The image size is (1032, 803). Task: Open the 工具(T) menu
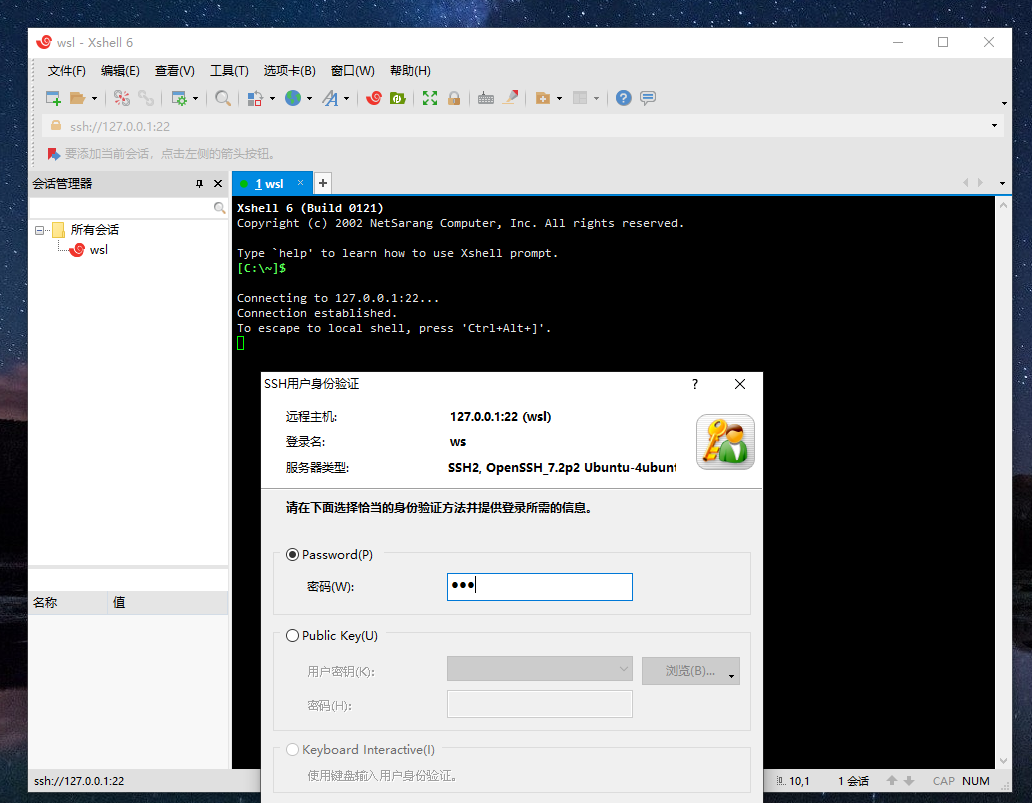pos(229,71)
